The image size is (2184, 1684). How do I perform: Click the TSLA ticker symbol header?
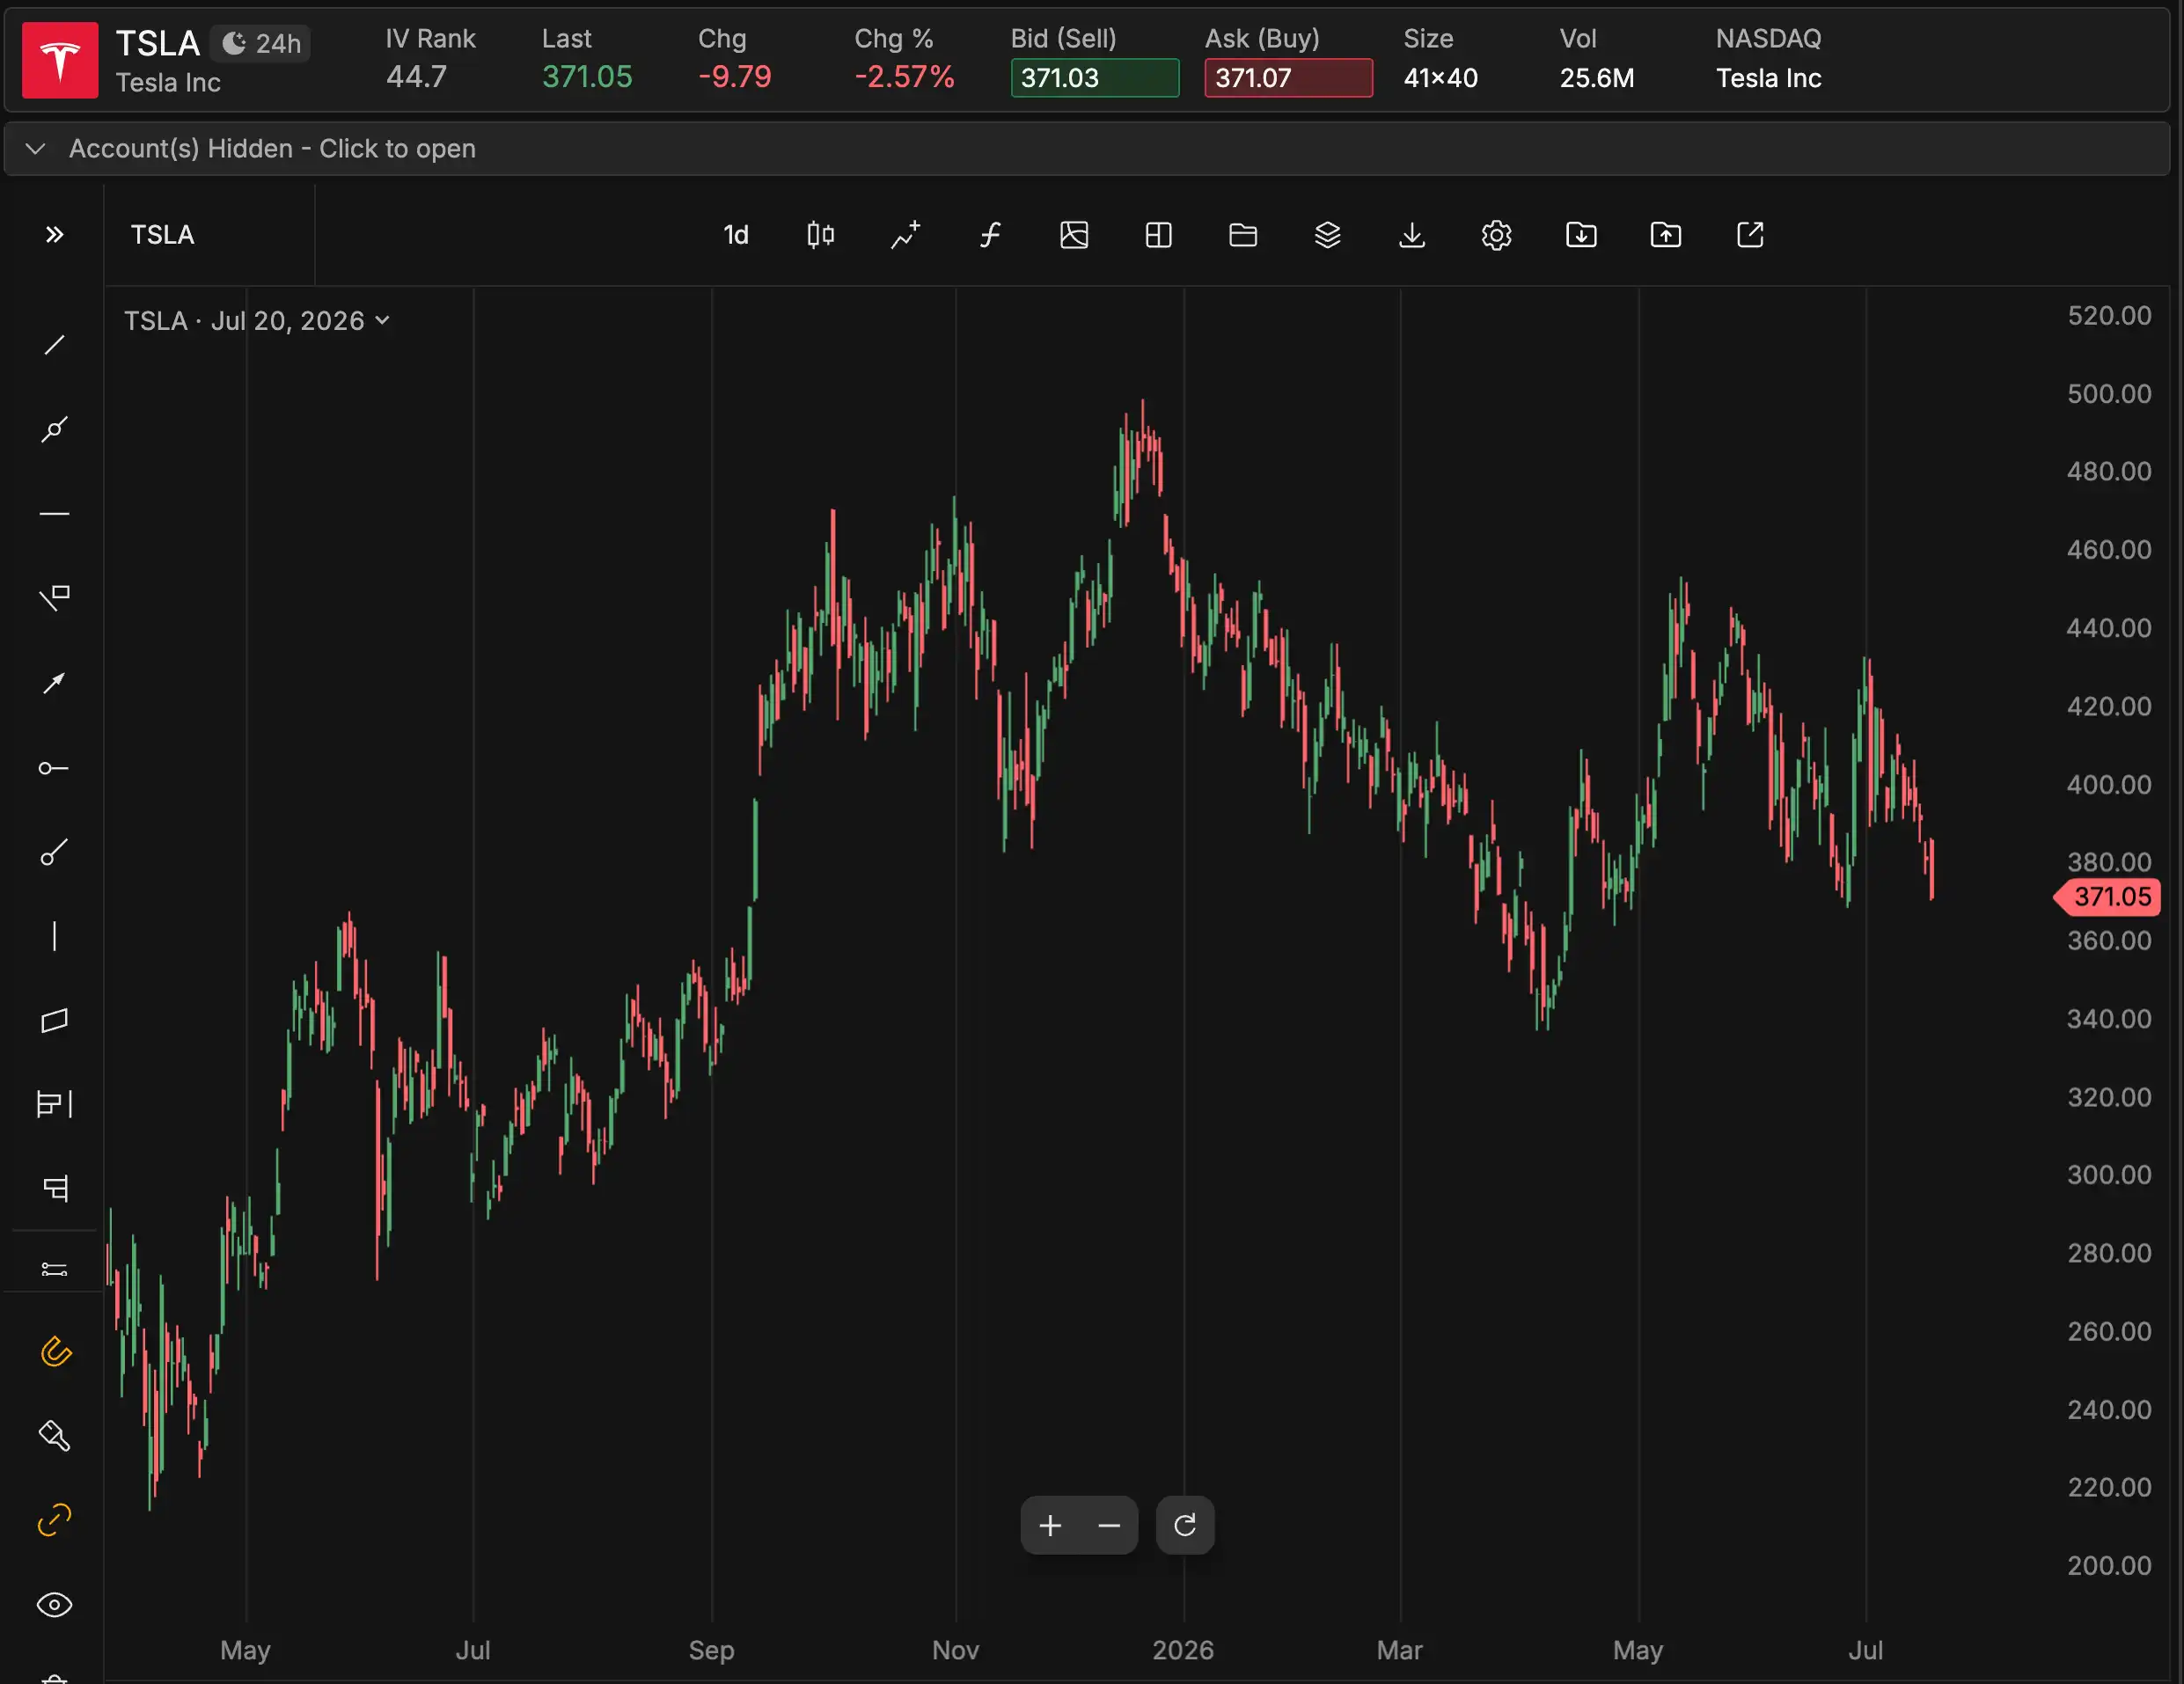pyautogui.click(x=158, y=43)
